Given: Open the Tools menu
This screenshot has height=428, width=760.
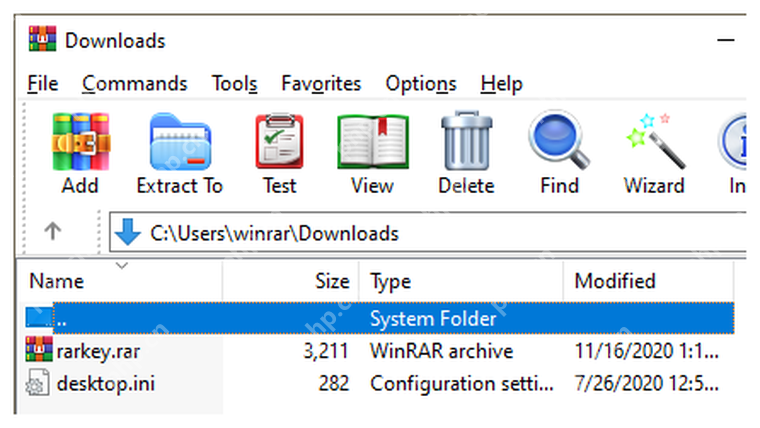Looking at the screenshot, I should 235,84.
